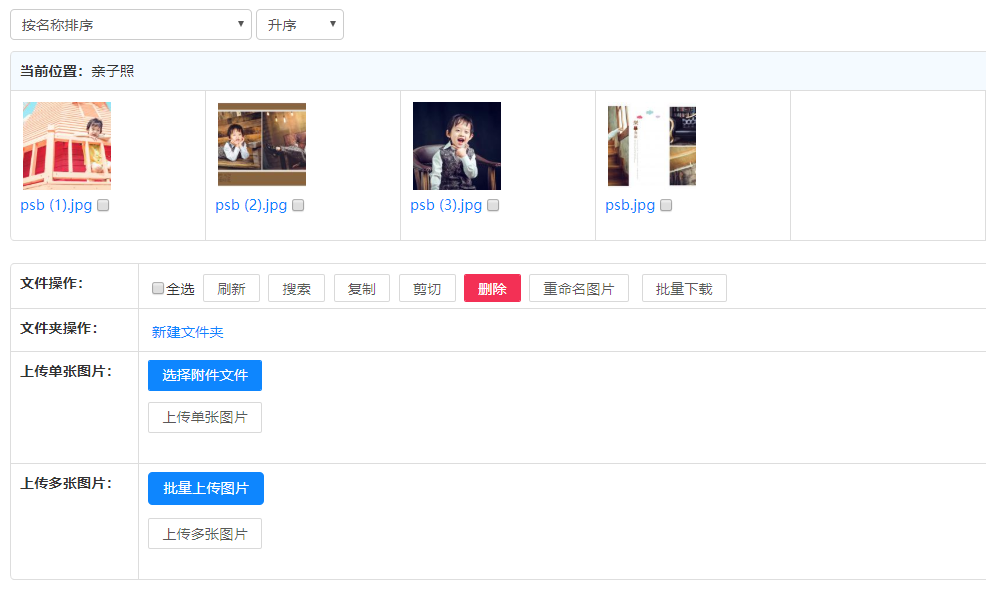Select the psb (2).jpg checkbox

(x=298, y=205)
